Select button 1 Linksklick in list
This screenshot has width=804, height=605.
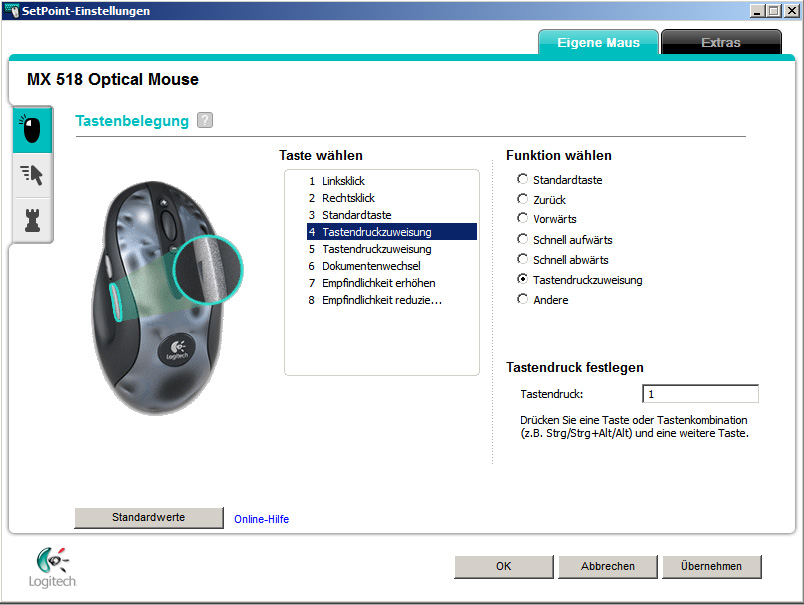click(x=392, y=181)
